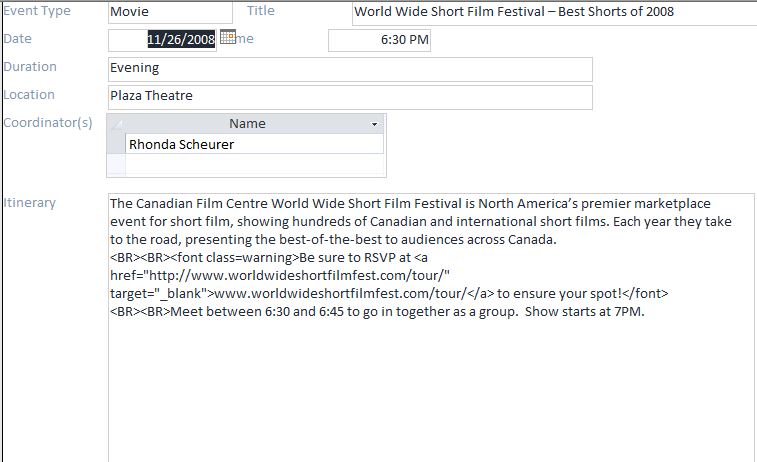Open the calendar date picker icon
Image resolution: width=757 pixels, height=462 pixels.
click(x=227, y=38)
